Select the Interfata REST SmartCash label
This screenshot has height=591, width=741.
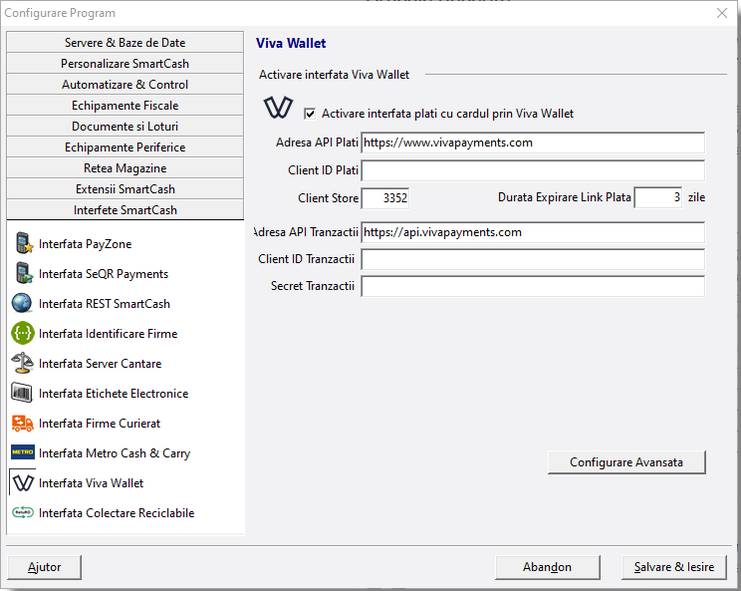click(104, 304)
